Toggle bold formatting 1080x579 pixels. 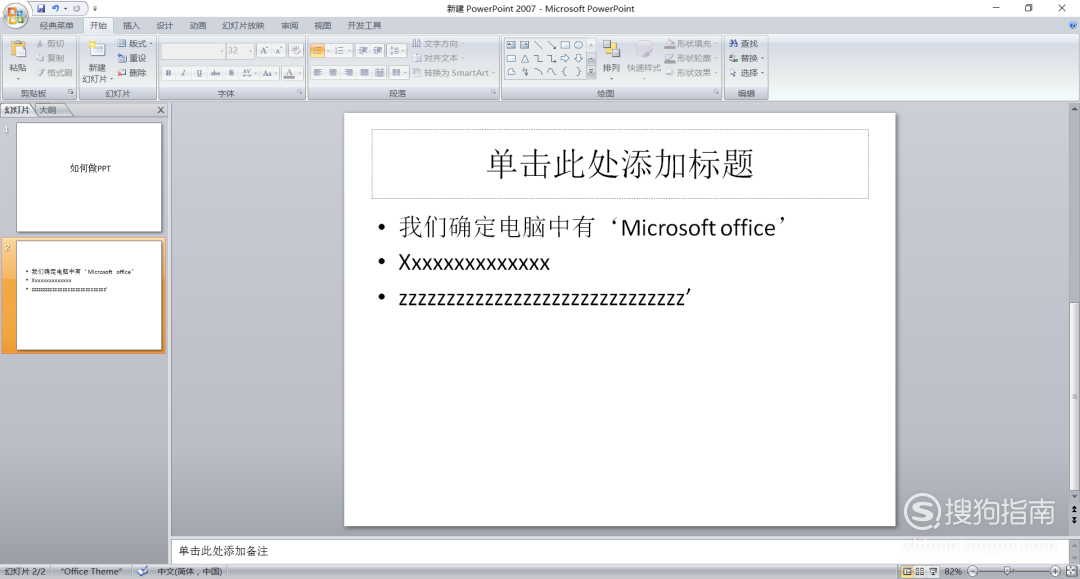168,72
